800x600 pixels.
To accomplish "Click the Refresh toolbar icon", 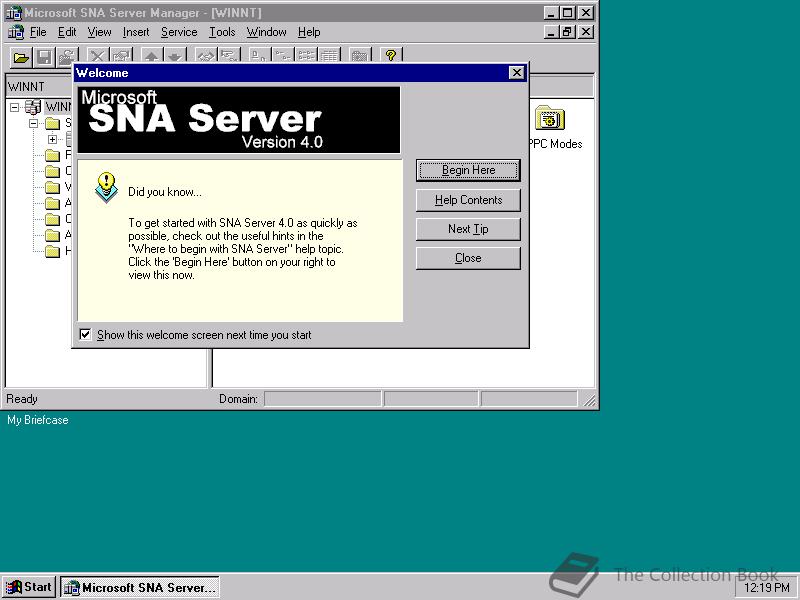I will (x=67, y=57).
